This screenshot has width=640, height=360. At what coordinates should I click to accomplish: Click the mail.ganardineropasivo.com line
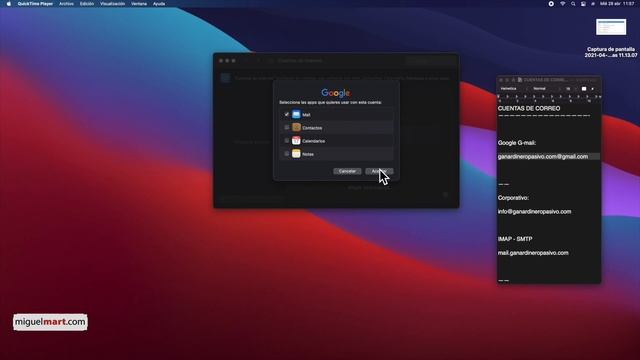(533, 253)
